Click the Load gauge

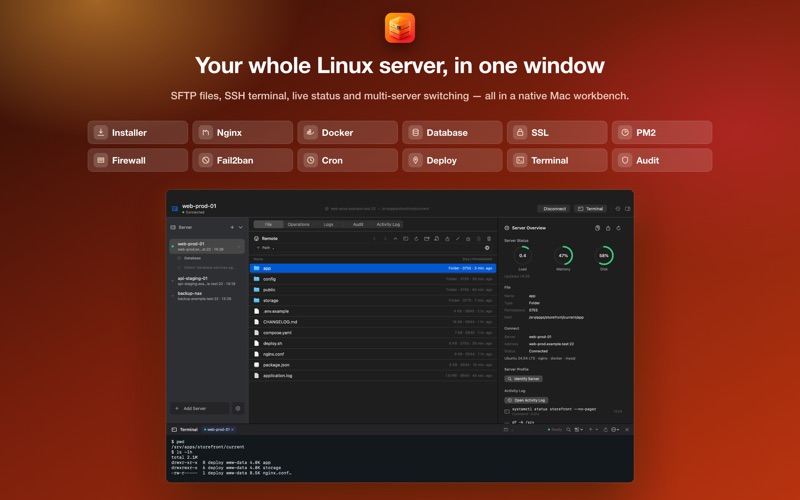(522, 256)
